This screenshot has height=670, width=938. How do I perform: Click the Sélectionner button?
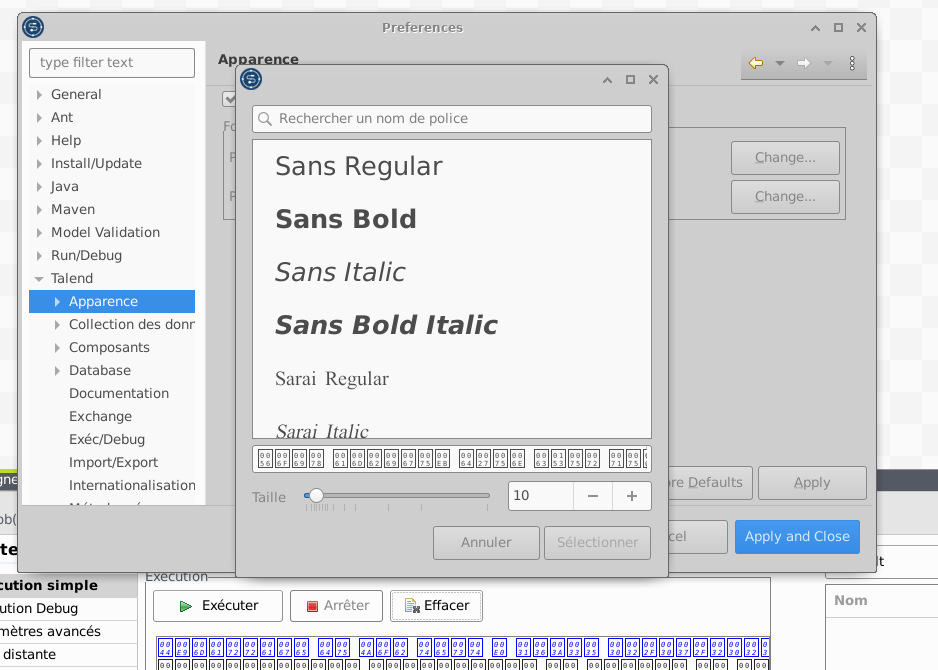coord(598,543)
